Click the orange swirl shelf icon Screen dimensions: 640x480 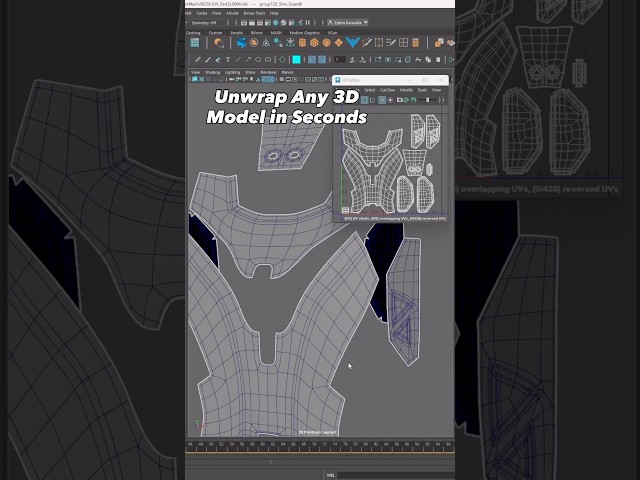[x=219, y=42]
